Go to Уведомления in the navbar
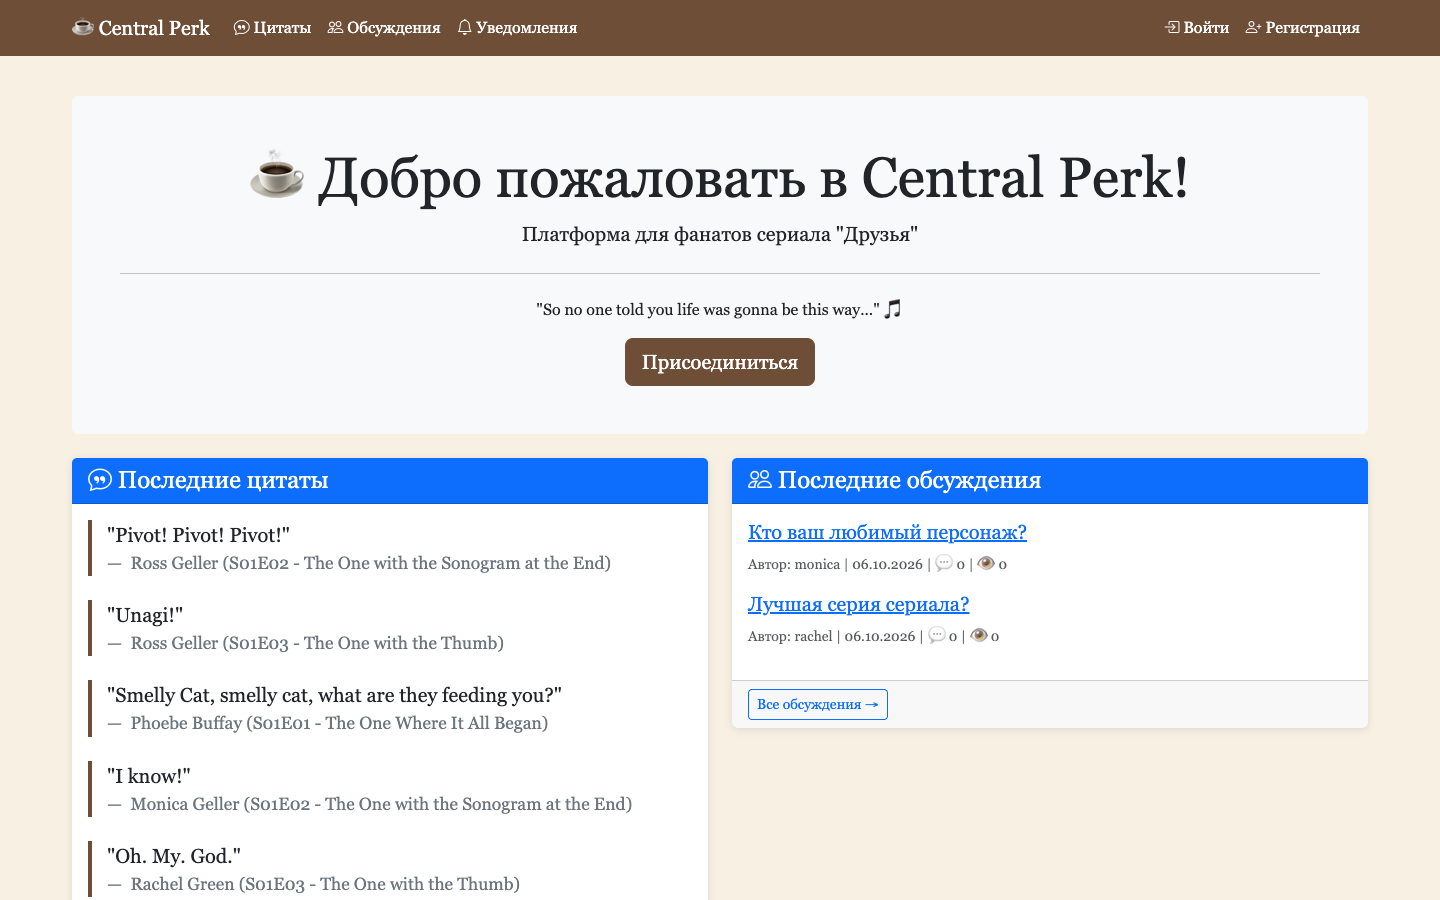 (517, 27)
